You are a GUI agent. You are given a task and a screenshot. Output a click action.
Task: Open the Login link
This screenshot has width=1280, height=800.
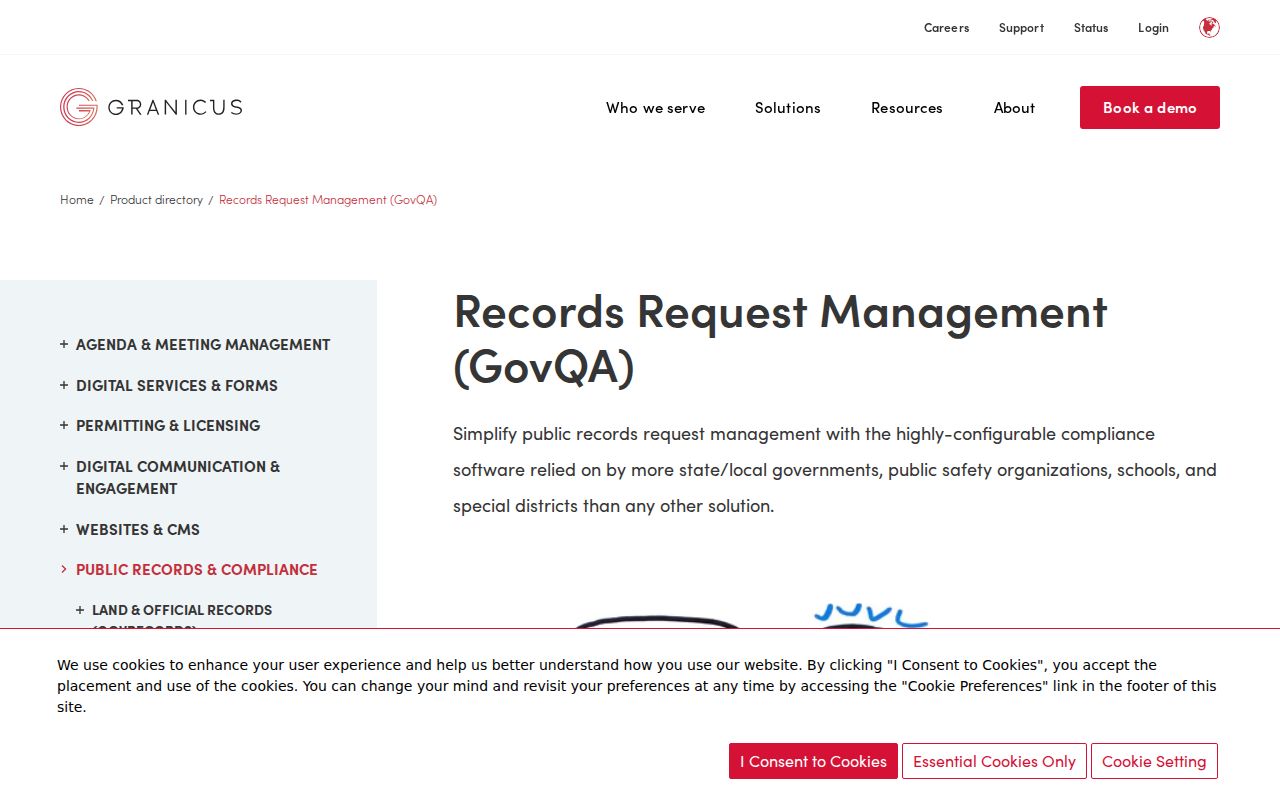coord(1153,28)
